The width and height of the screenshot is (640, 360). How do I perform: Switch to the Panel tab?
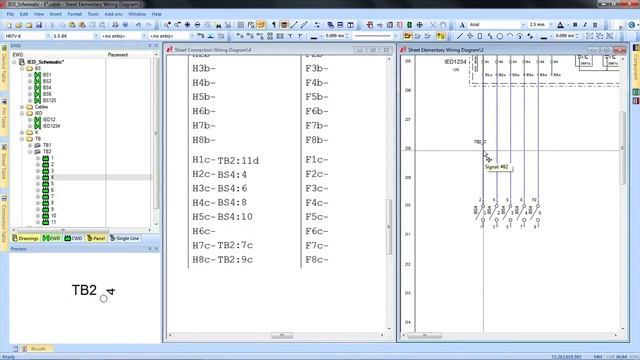click(x=96, y=238)
